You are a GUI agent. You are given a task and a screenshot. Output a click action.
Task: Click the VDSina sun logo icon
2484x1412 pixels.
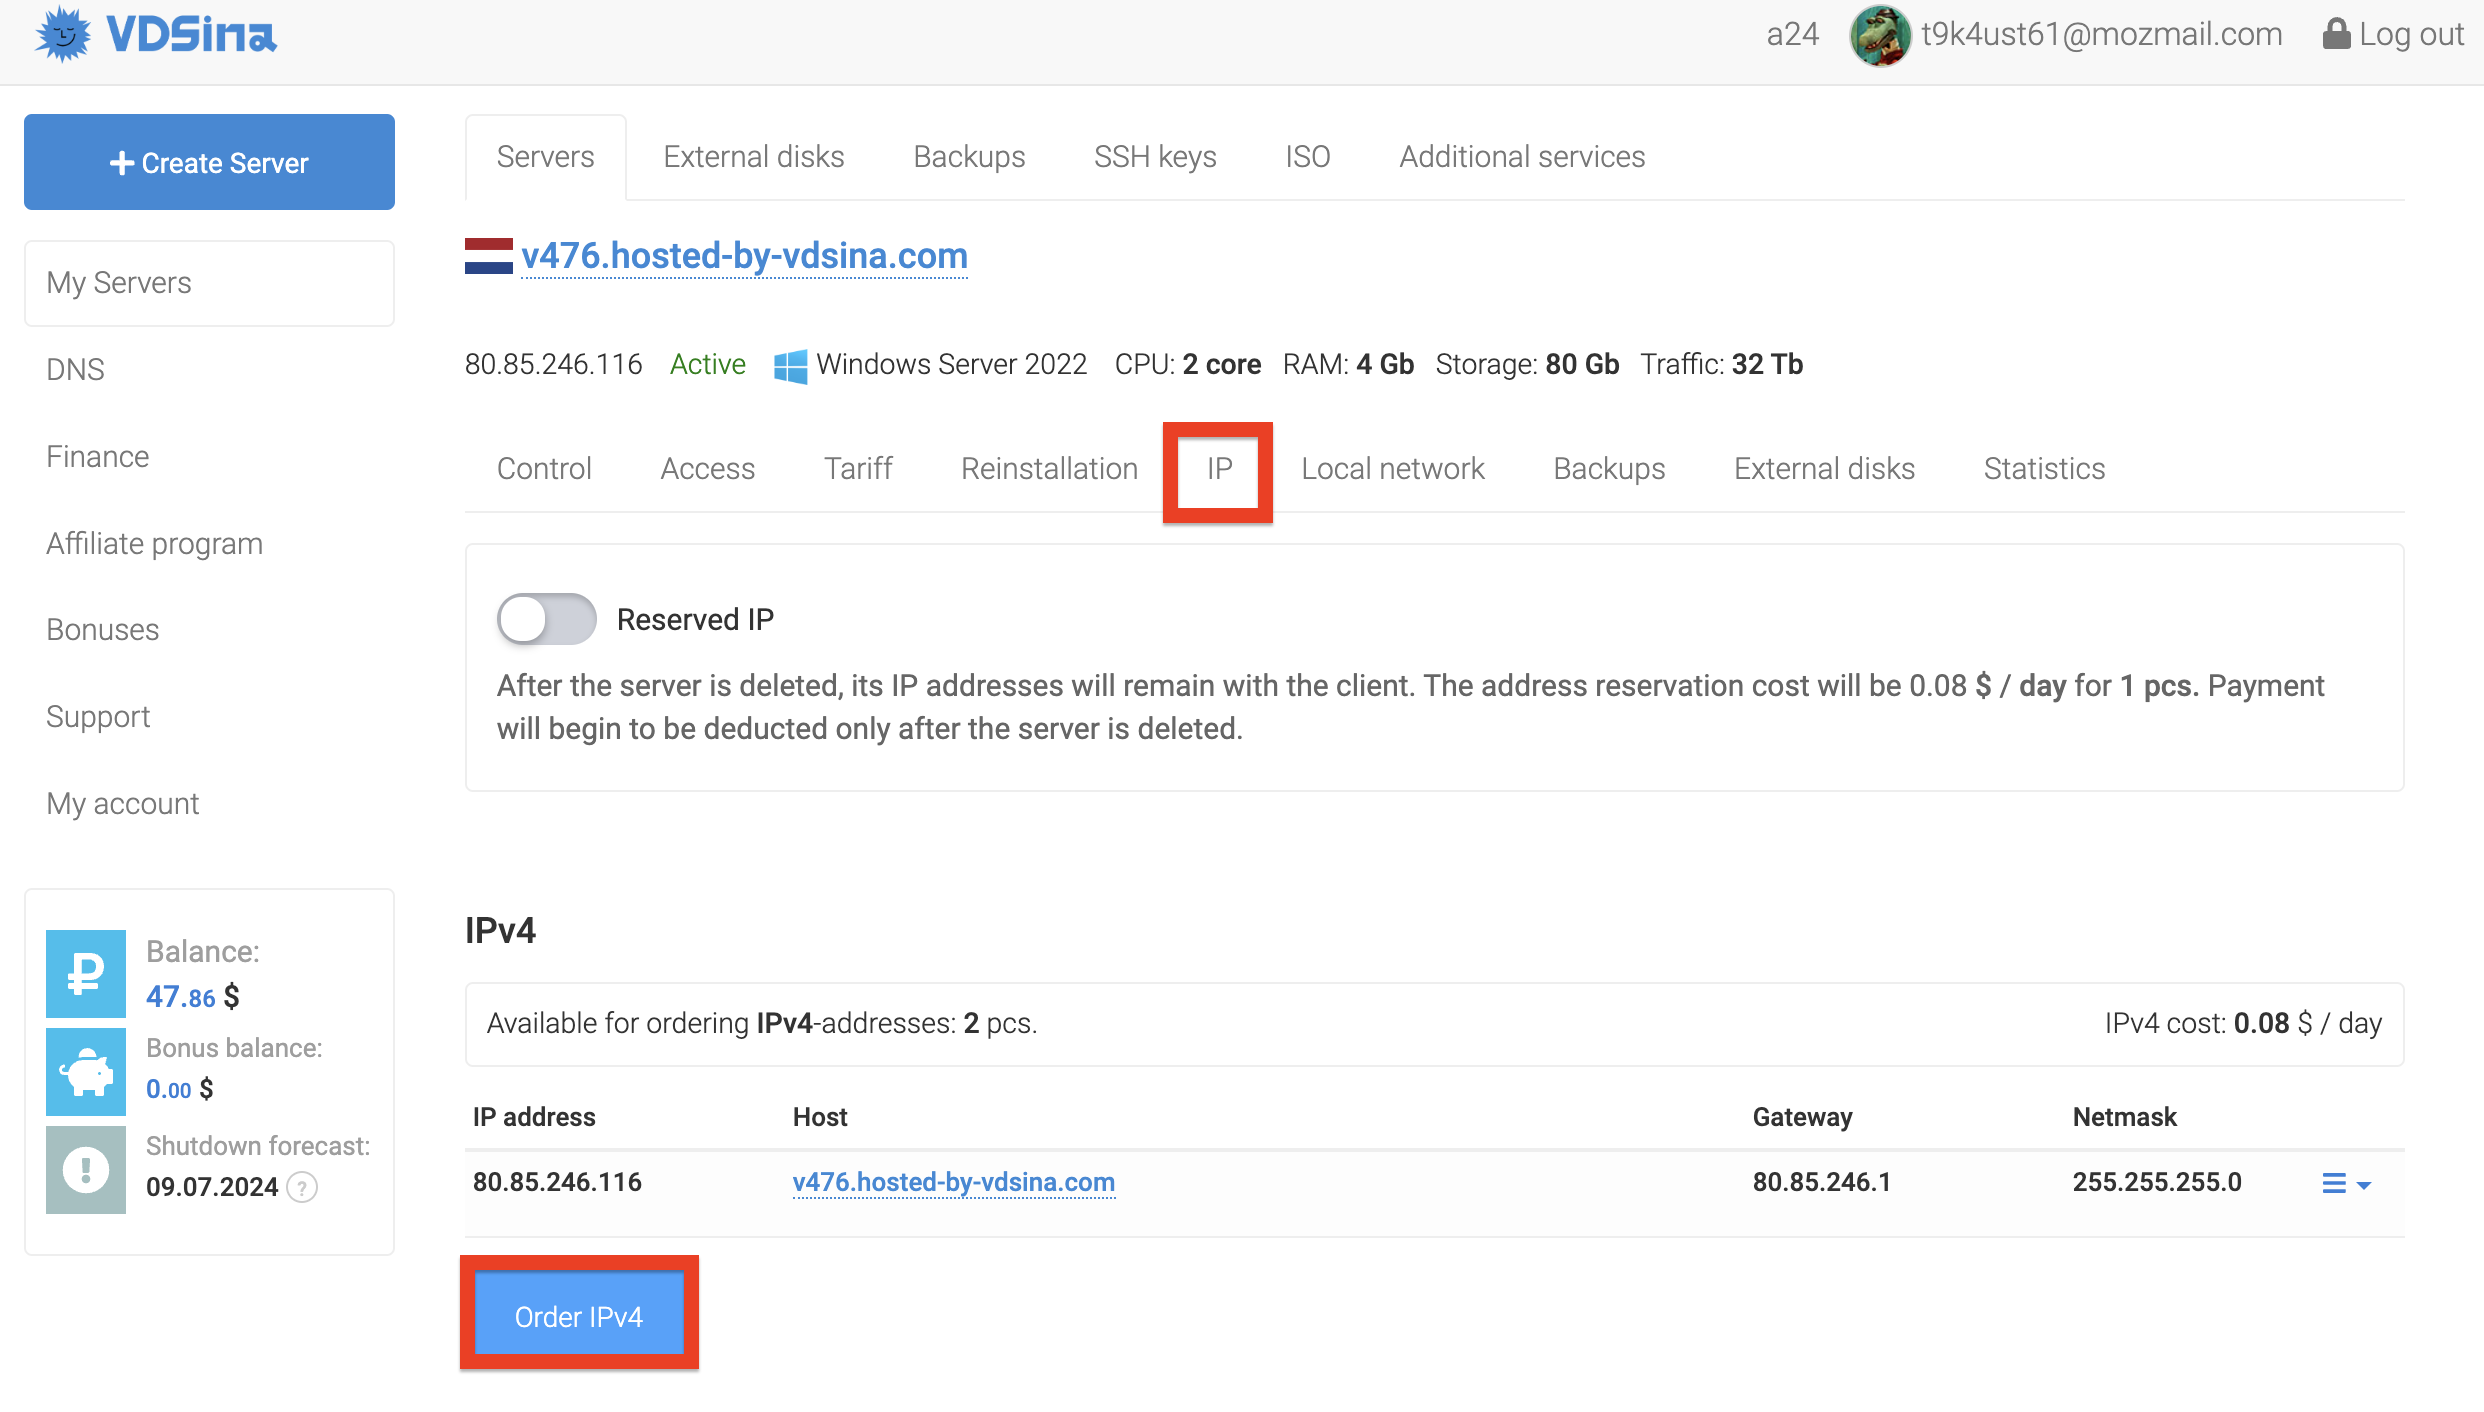63,35
